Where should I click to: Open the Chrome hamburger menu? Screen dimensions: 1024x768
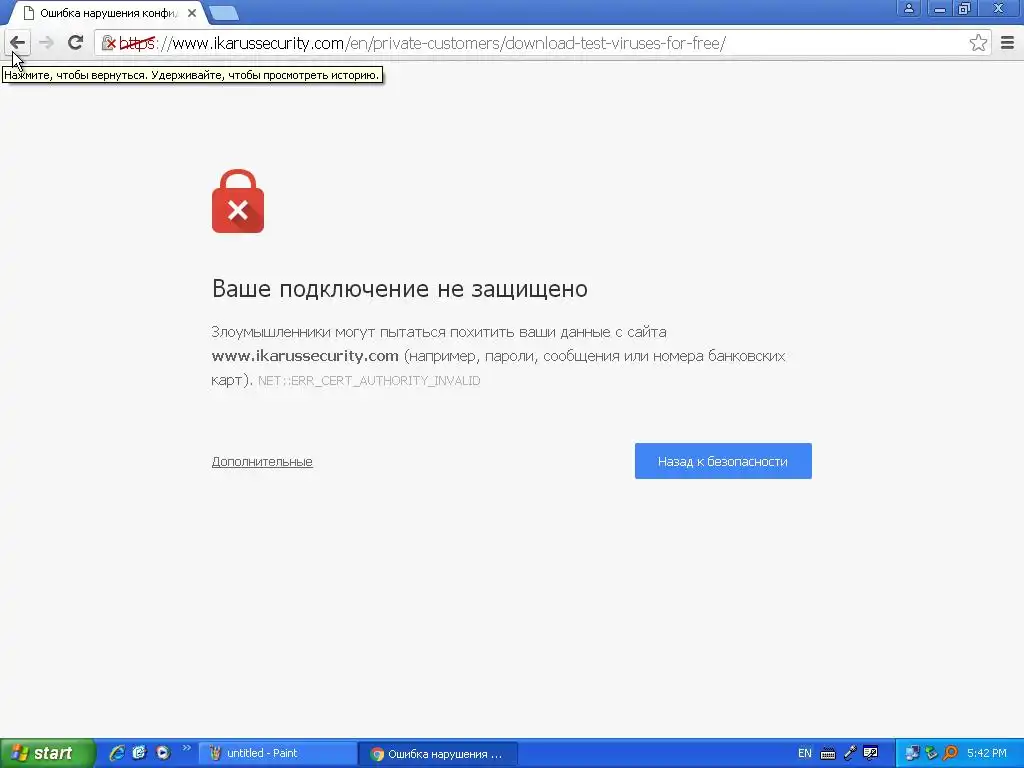click(1008, 43)
